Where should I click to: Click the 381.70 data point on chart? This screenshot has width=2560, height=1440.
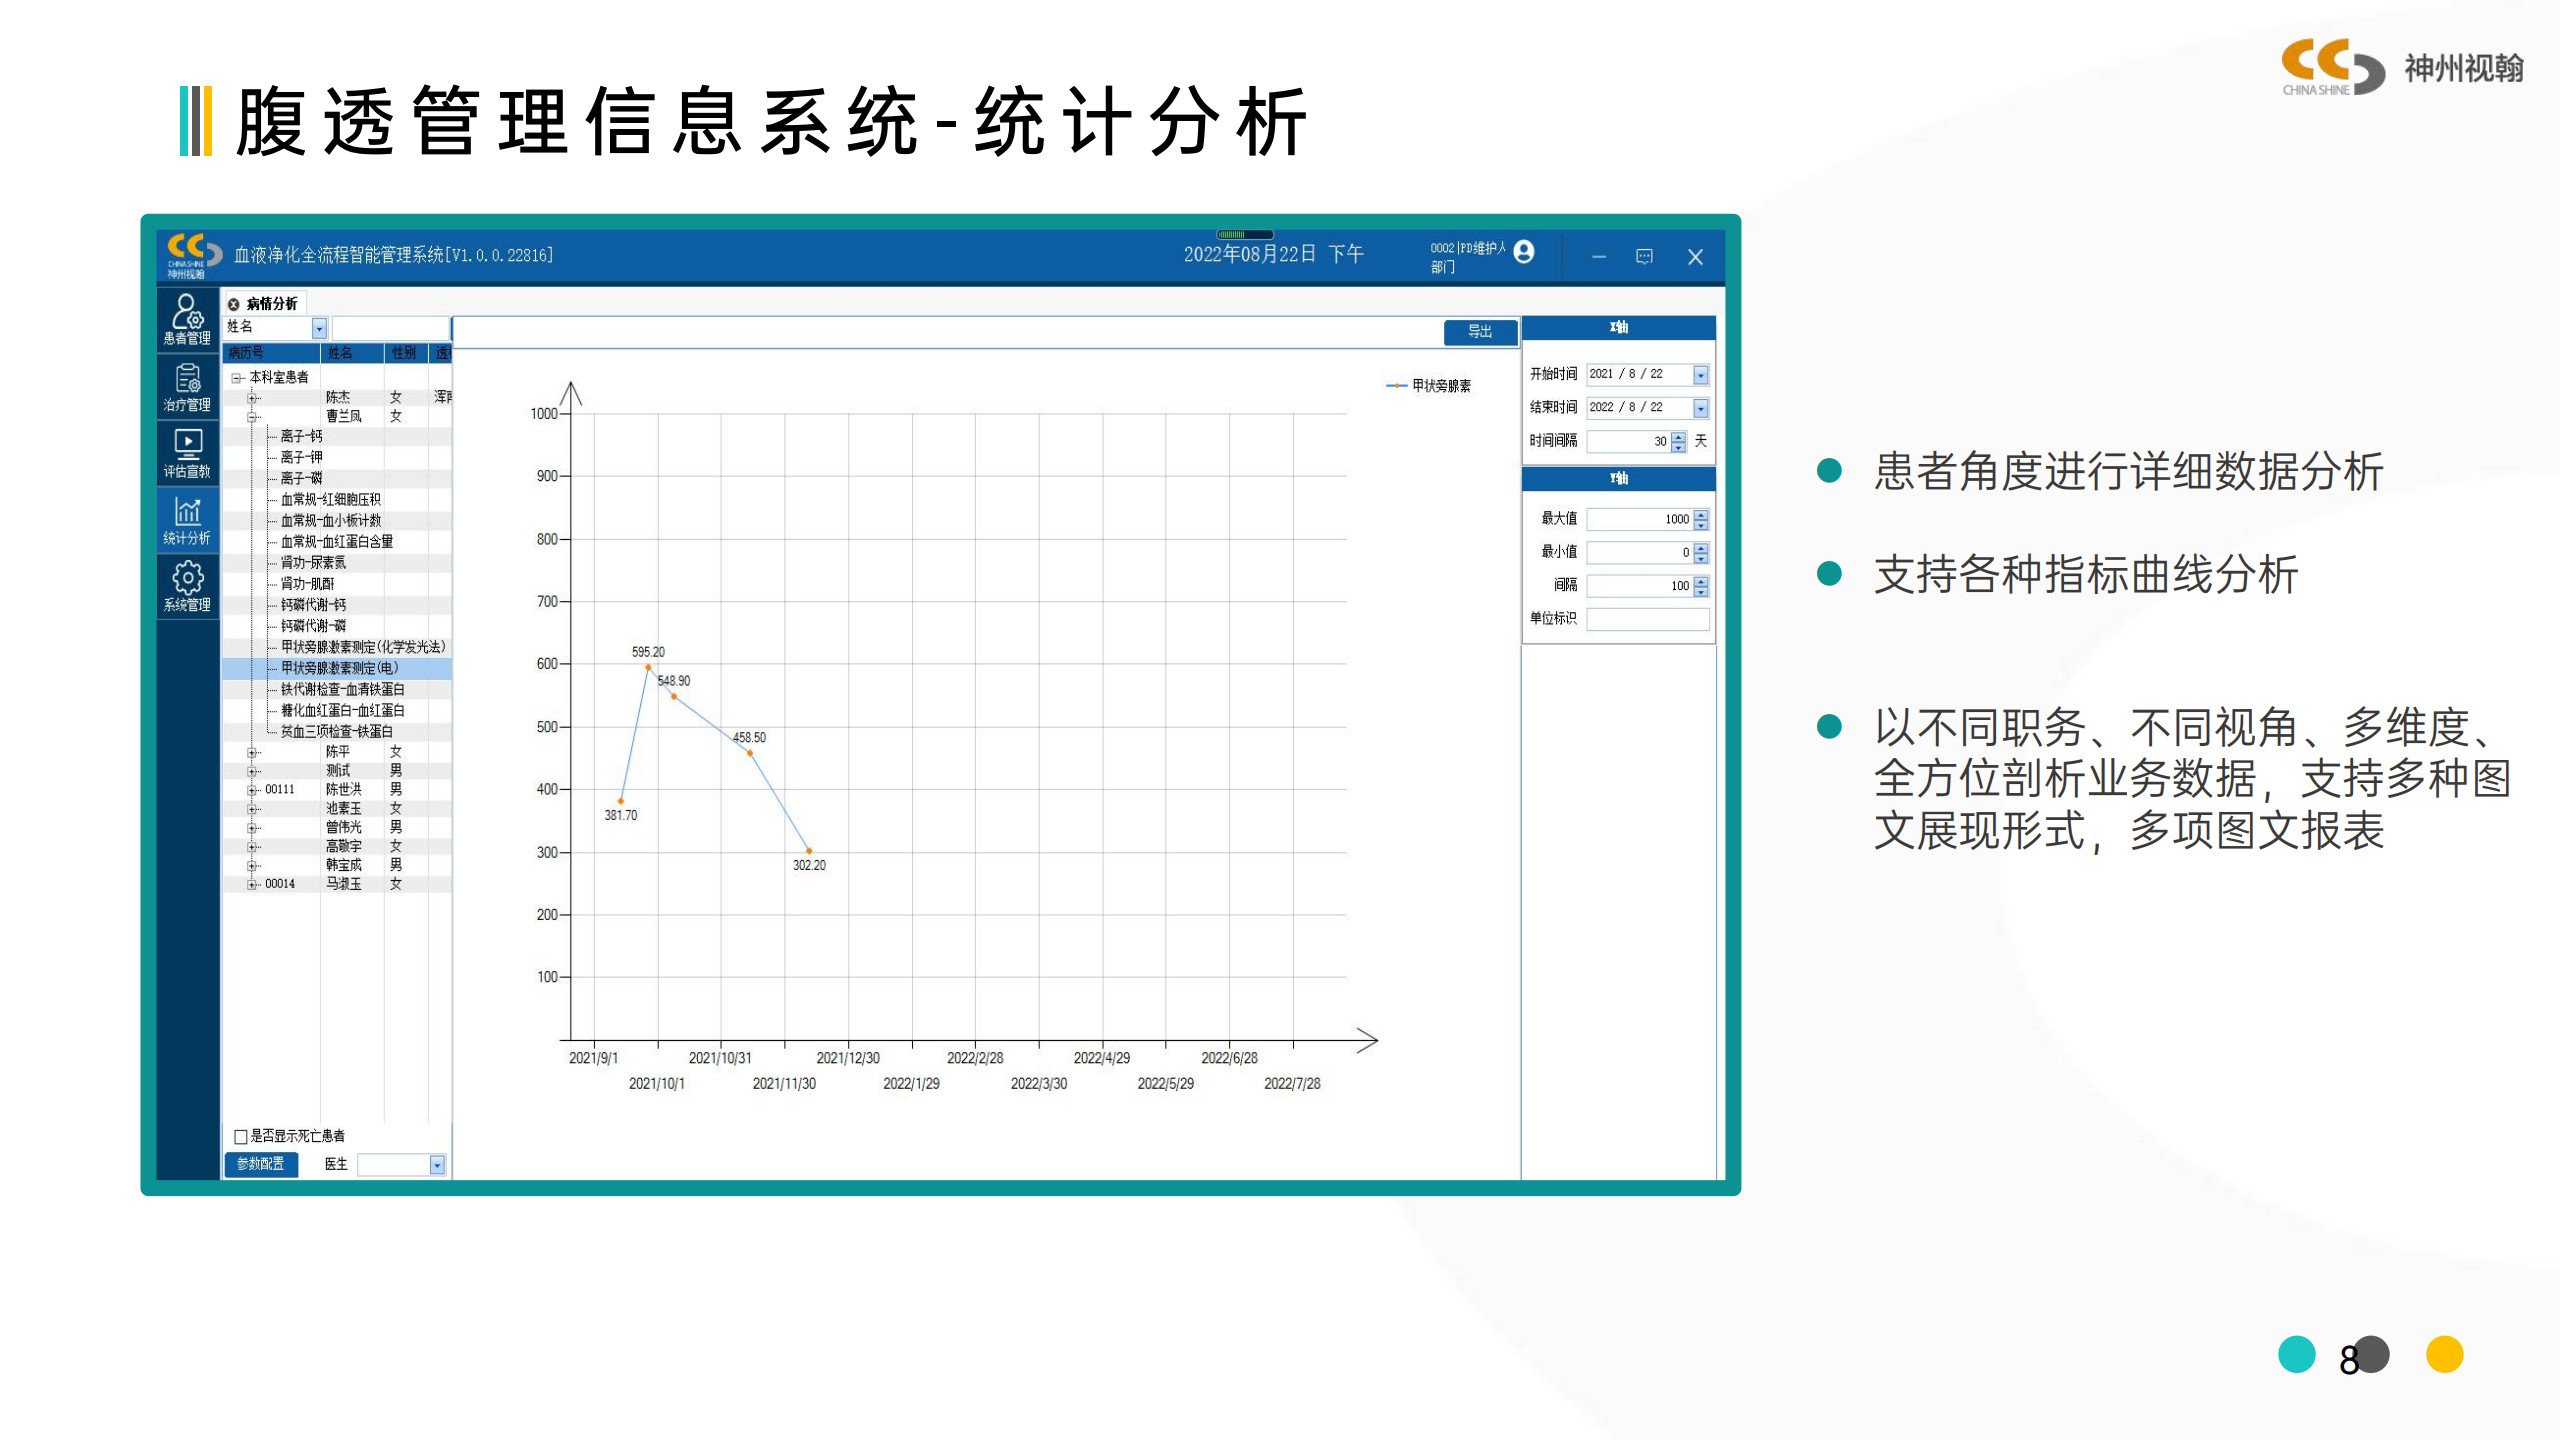pos(621,801)
